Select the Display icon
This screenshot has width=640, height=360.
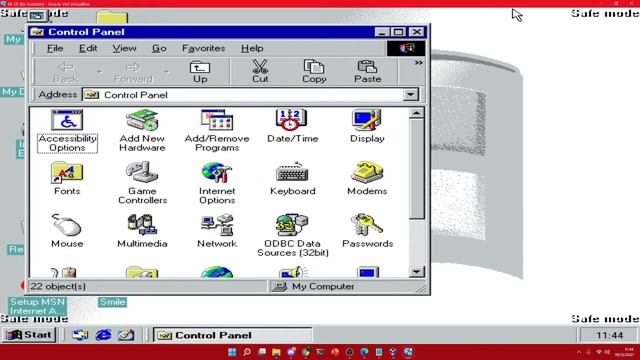367,126
